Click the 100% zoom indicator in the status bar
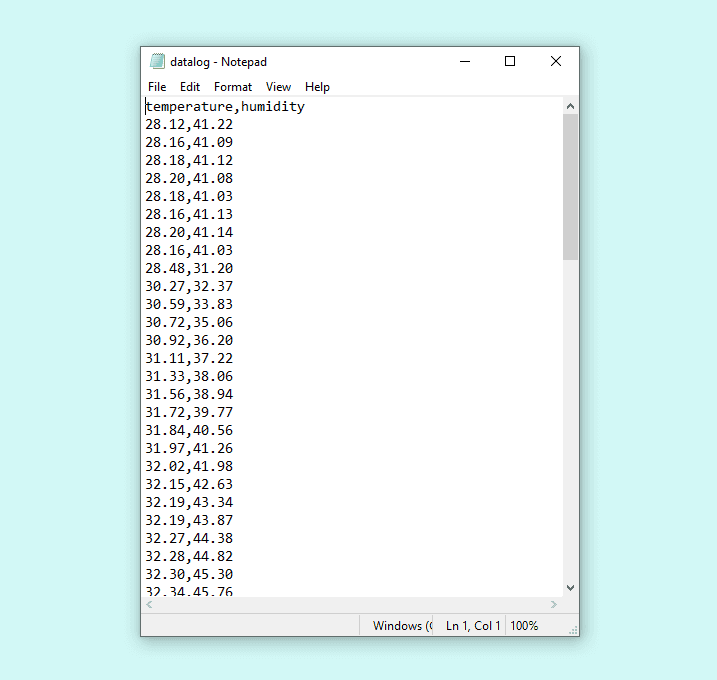 pyautogui.click(x=524, y=626)
